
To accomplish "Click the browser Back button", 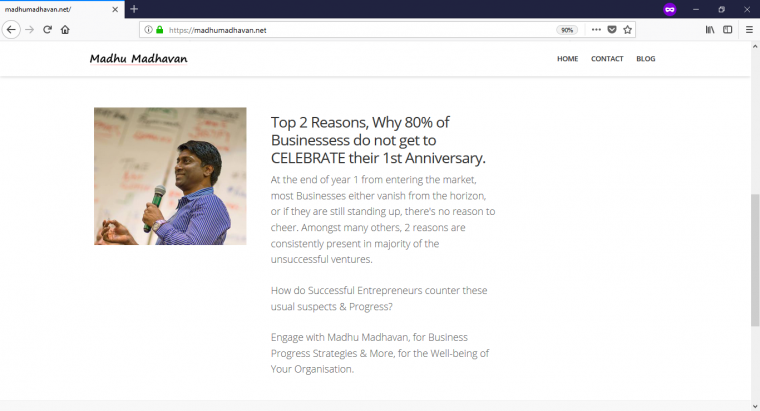I will pyautogui.click(x=11, y=30).
